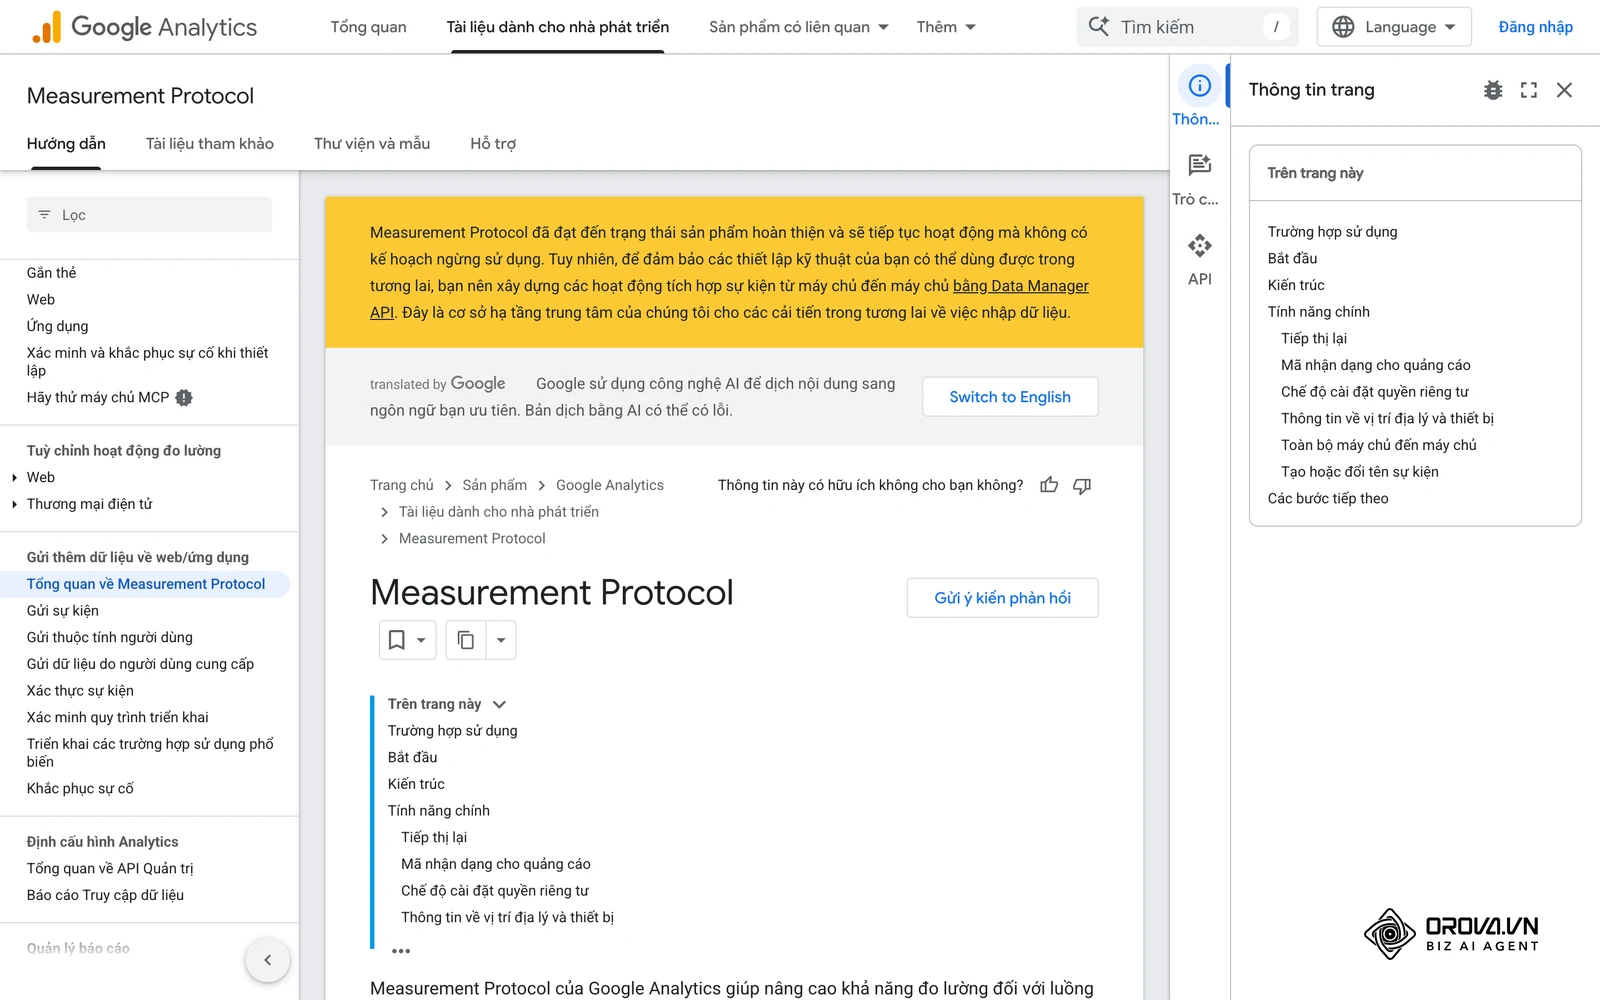Open the Data Manager API link
The height and width of the screenshot is (1000, 1600).
1021,286
